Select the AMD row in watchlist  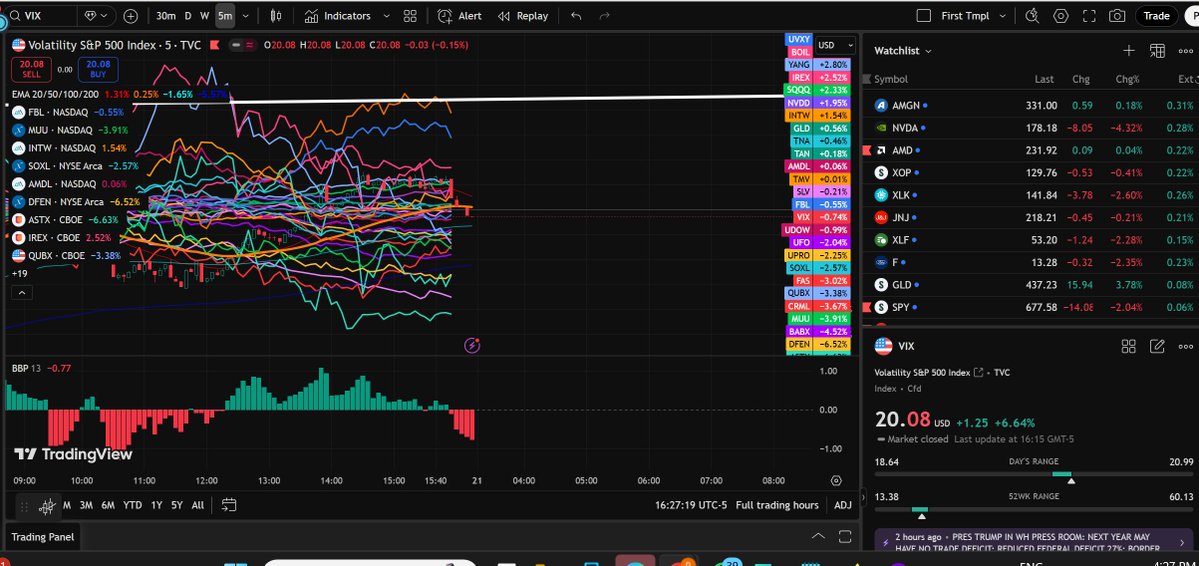[1029, 151]
